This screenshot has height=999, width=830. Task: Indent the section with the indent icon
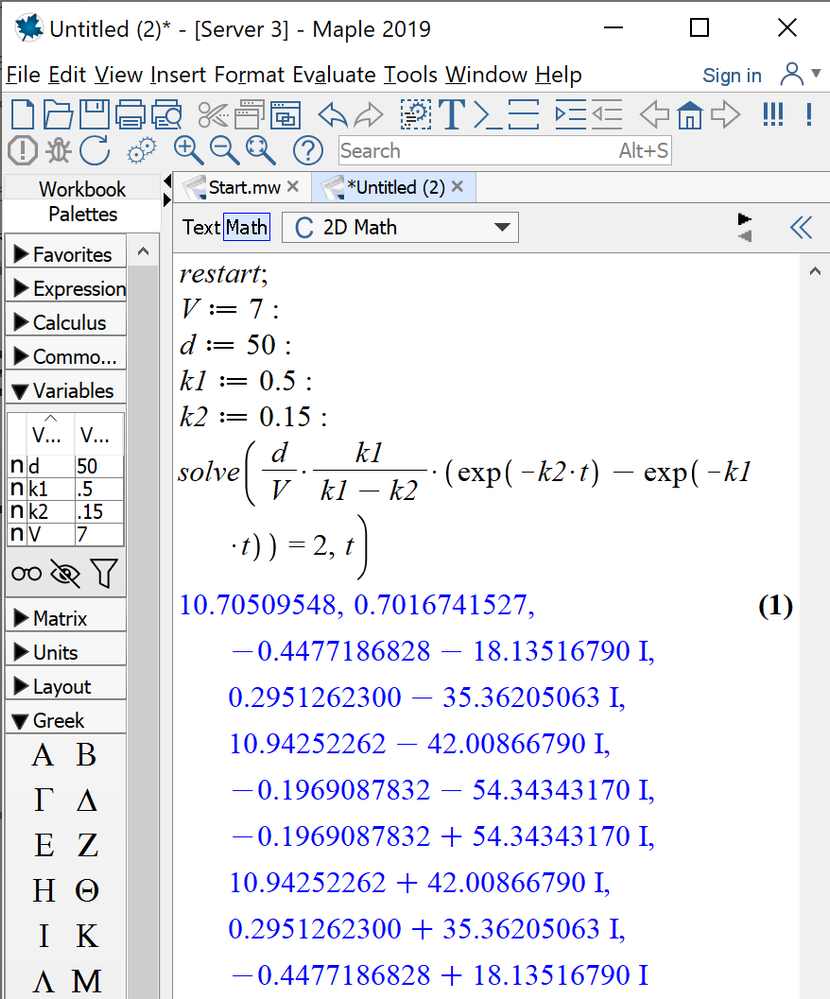[x=570, y=115]
